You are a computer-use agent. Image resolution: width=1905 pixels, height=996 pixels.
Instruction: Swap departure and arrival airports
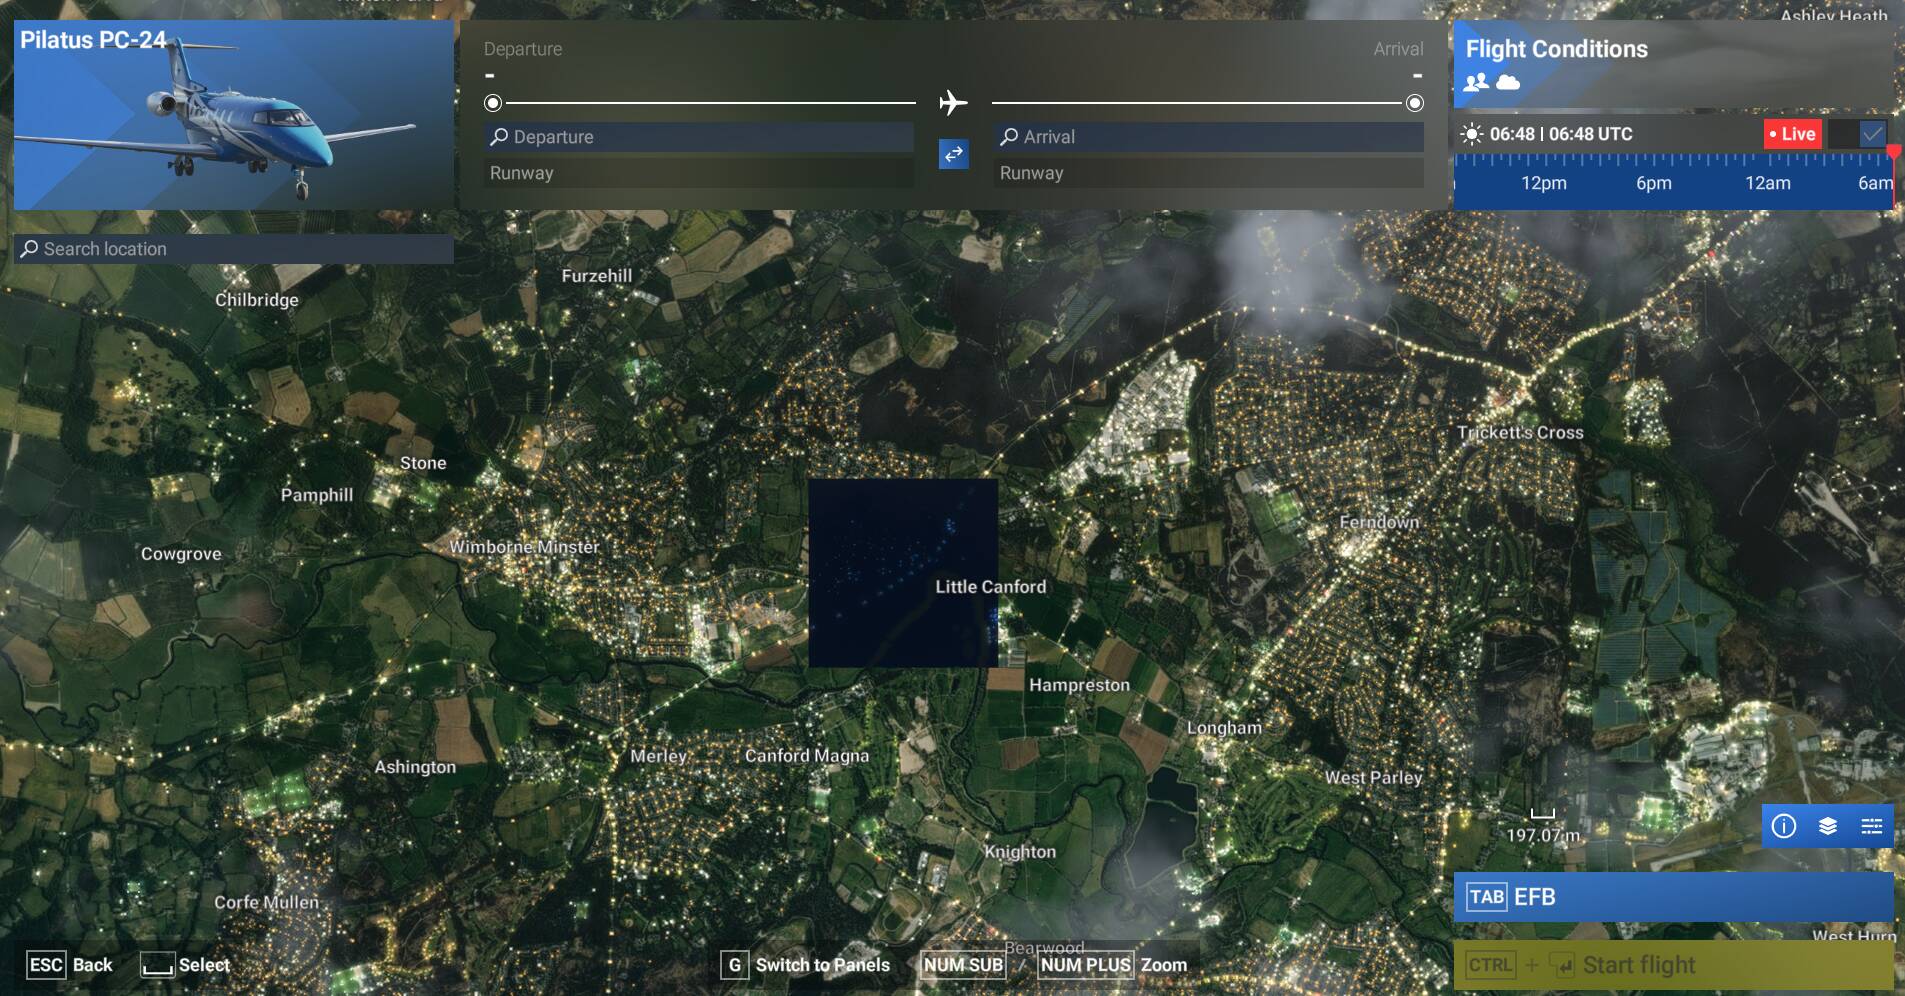click(953, 154)
